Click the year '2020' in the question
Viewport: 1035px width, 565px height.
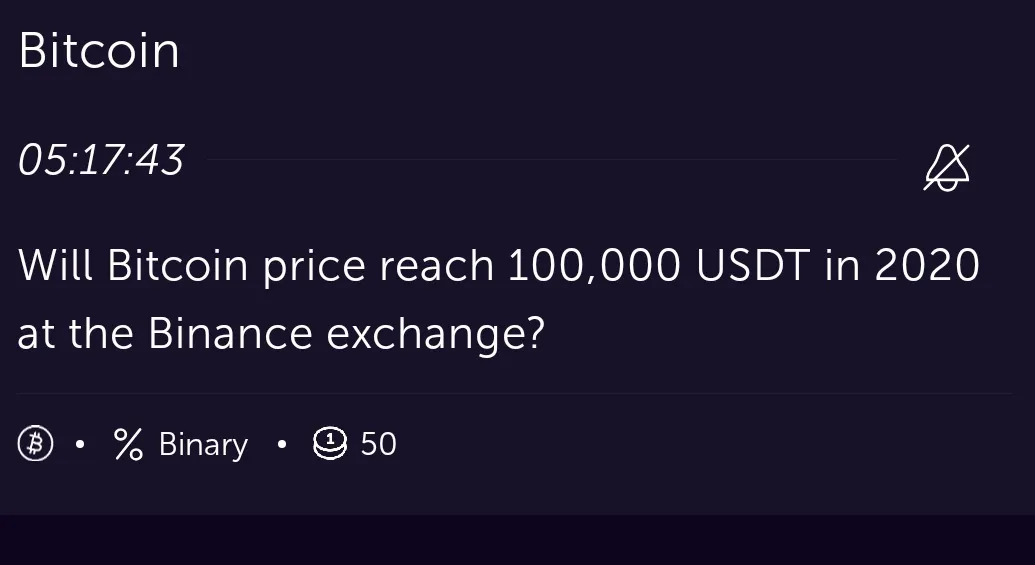click(x=927, y=265)
